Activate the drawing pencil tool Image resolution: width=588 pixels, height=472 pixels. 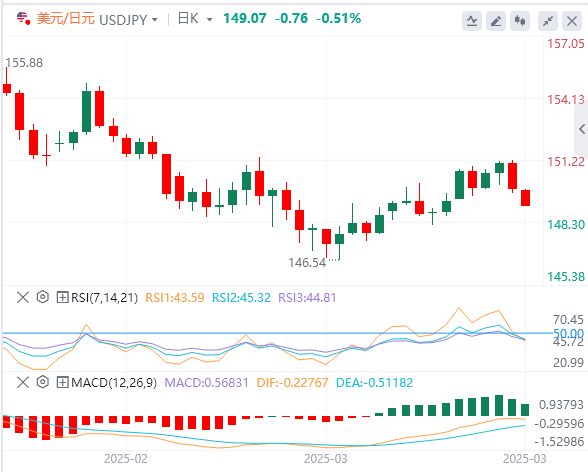point(496,21)
